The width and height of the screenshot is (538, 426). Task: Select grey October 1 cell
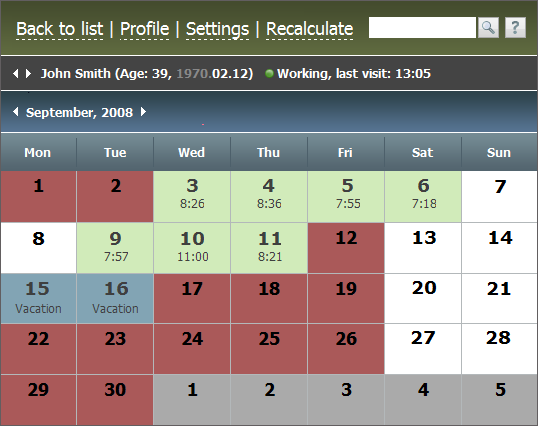[192, 400]
